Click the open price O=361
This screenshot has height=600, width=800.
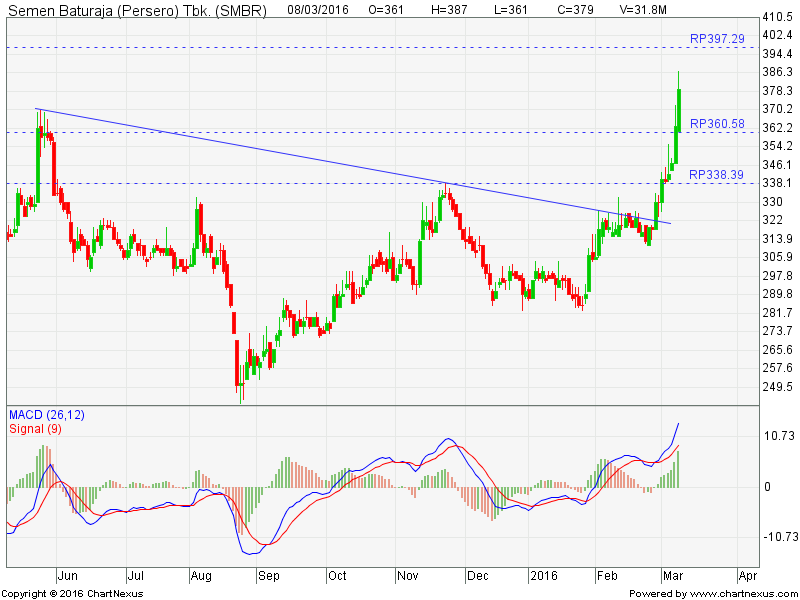[386, 10]
